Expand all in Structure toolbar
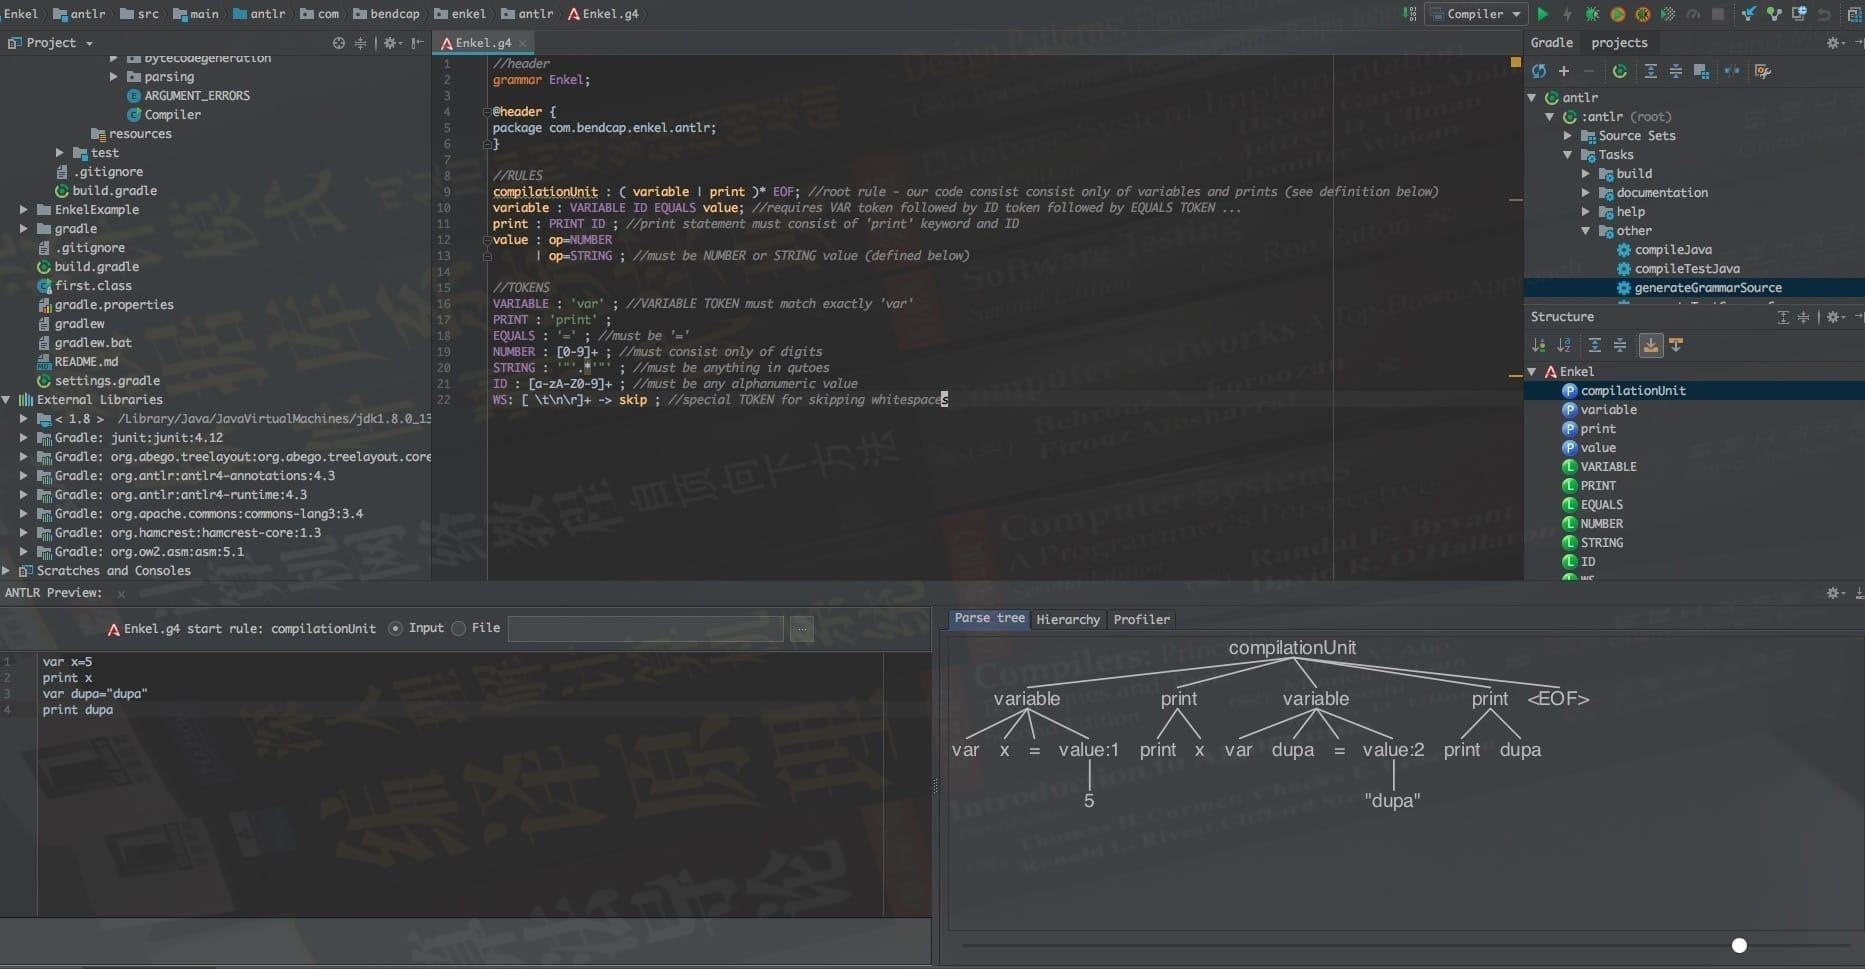Image resolution: width=1865 pixels, height=969 pixels. 1595,345
